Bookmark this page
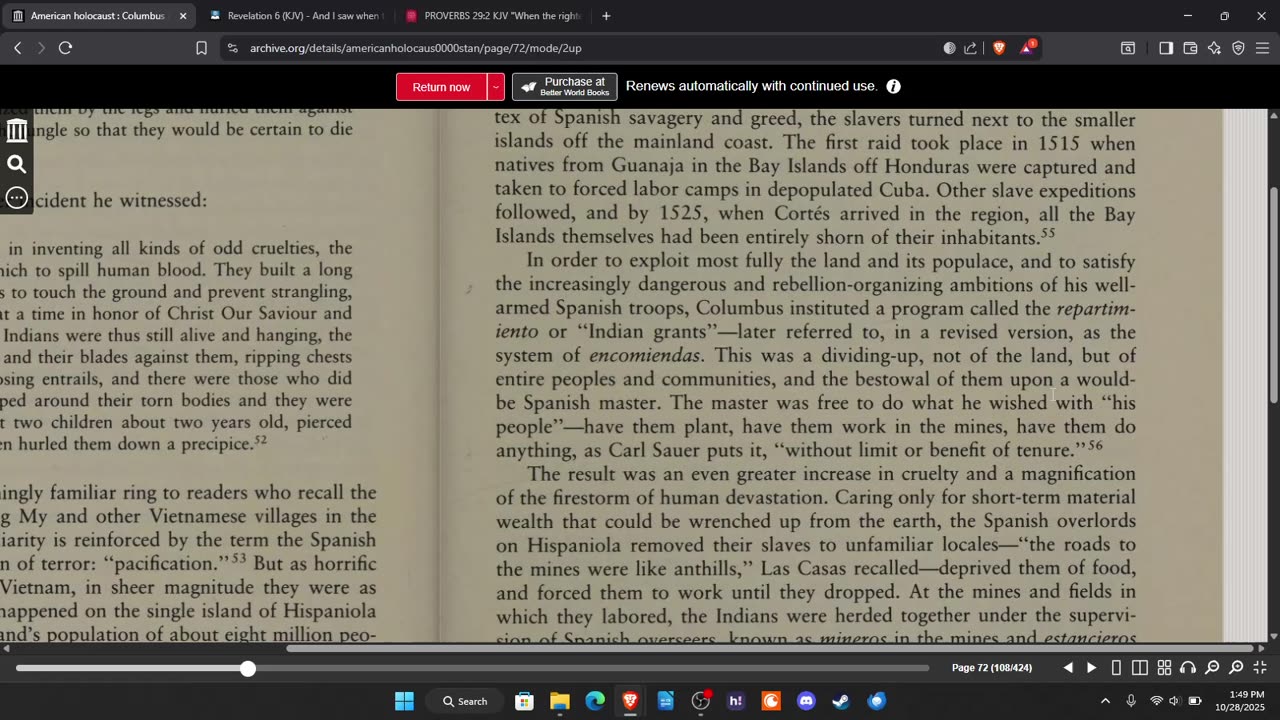This screenshot has width=1280, height=720. [x=201, y=48]
